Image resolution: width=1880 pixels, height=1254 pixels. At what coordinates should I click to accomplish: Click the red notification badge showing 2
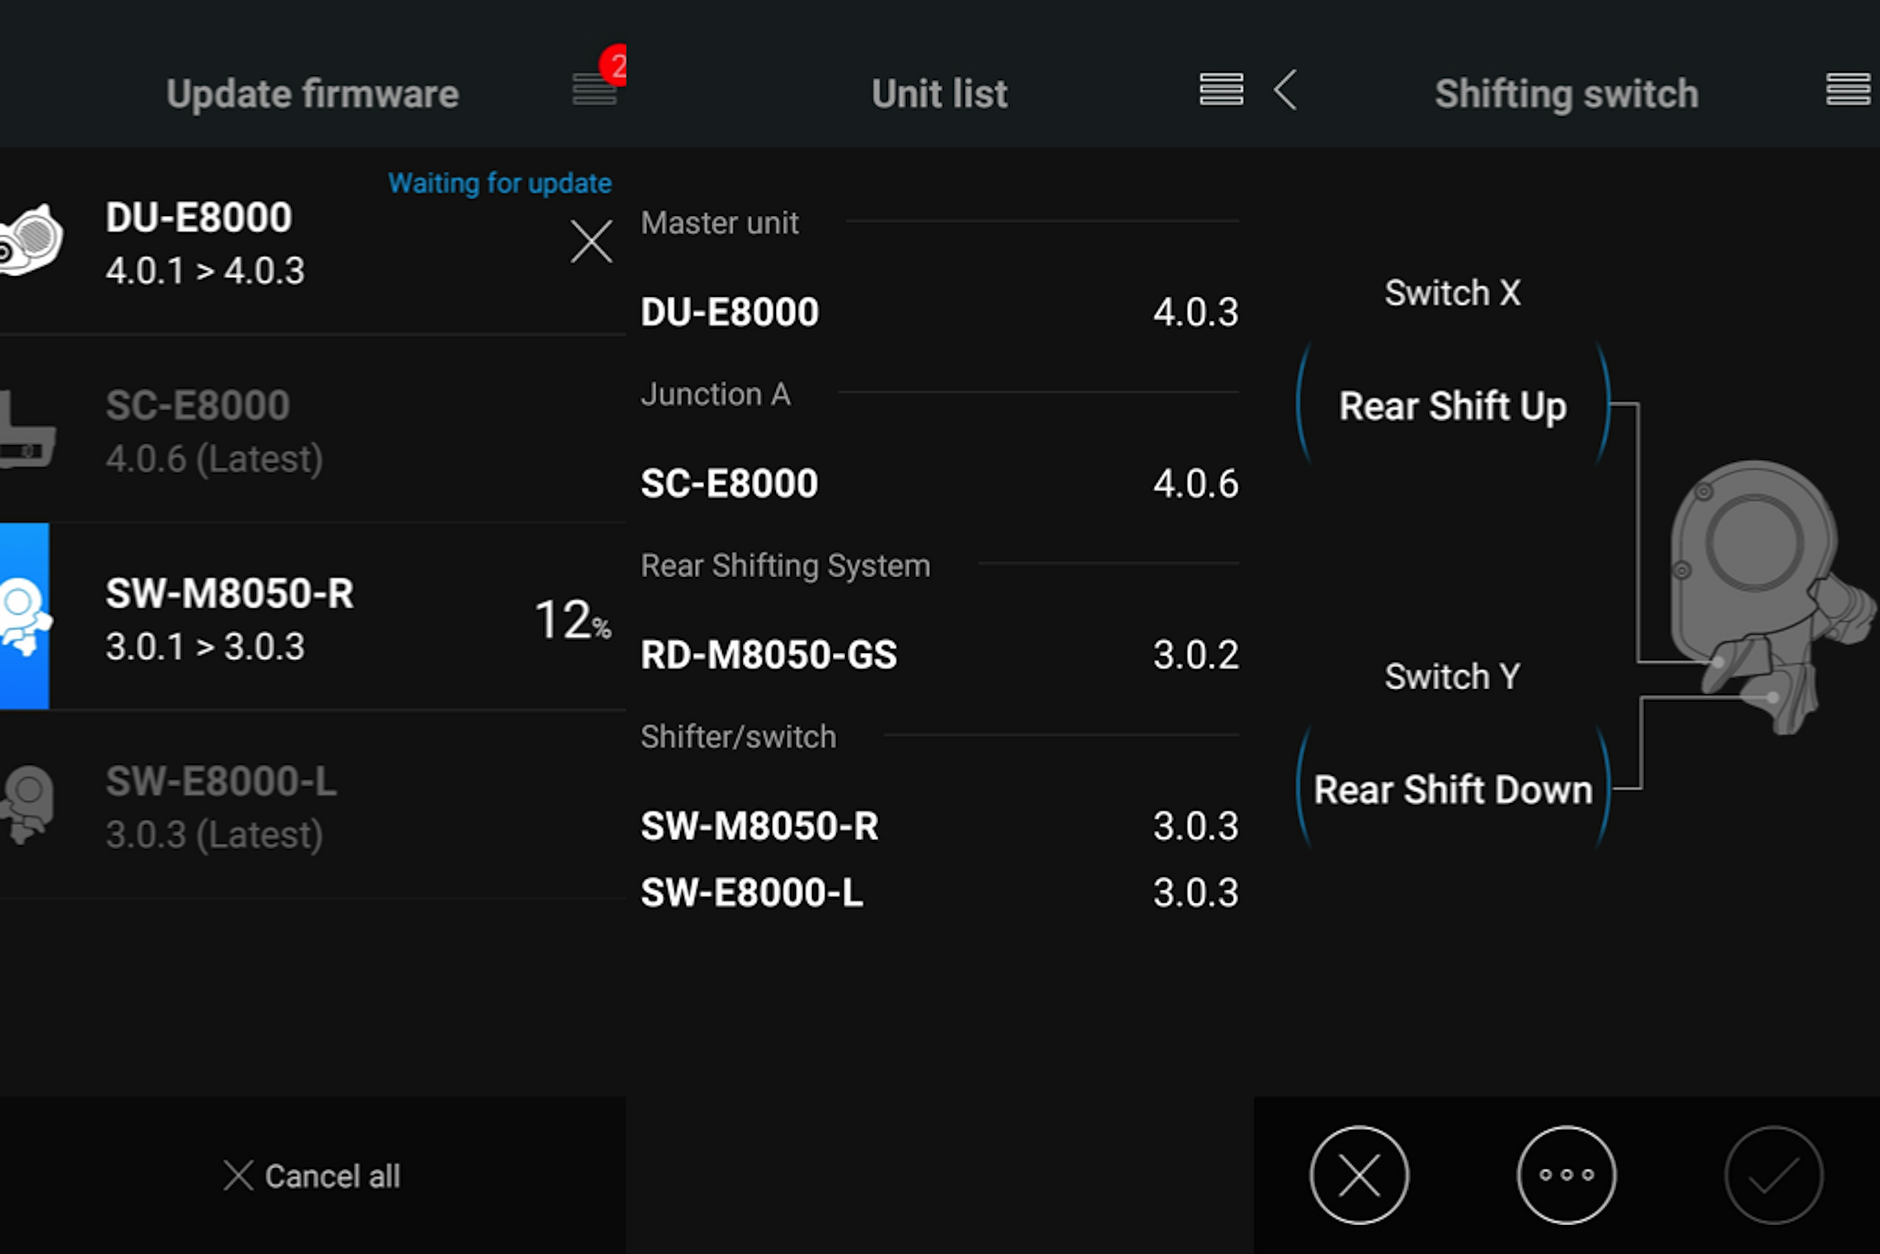coord(614,65)
